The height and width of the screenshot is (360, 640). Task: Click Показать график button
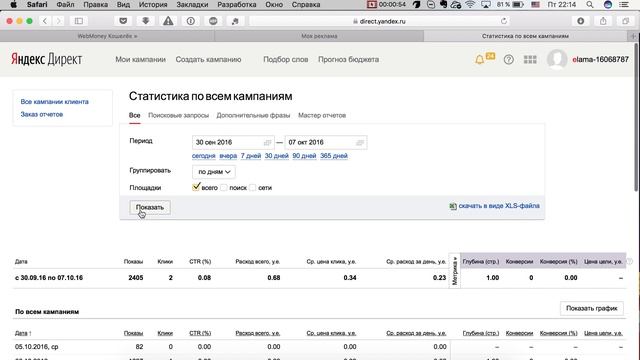pyautogui.click(x=591, y=309)
